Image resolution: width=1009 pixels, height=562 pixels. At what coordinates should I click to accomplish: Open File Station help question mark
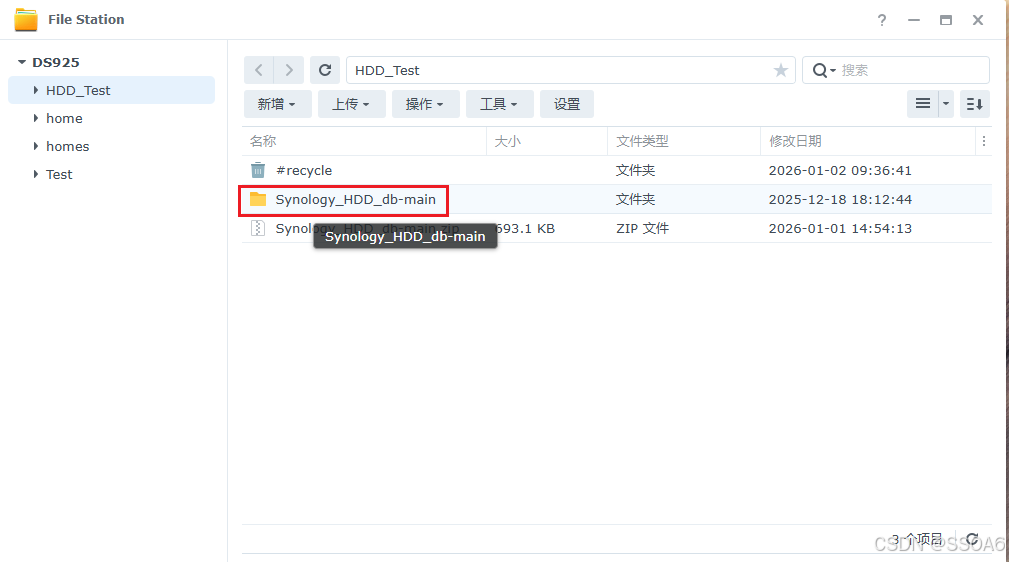click(x=882, y=20)
